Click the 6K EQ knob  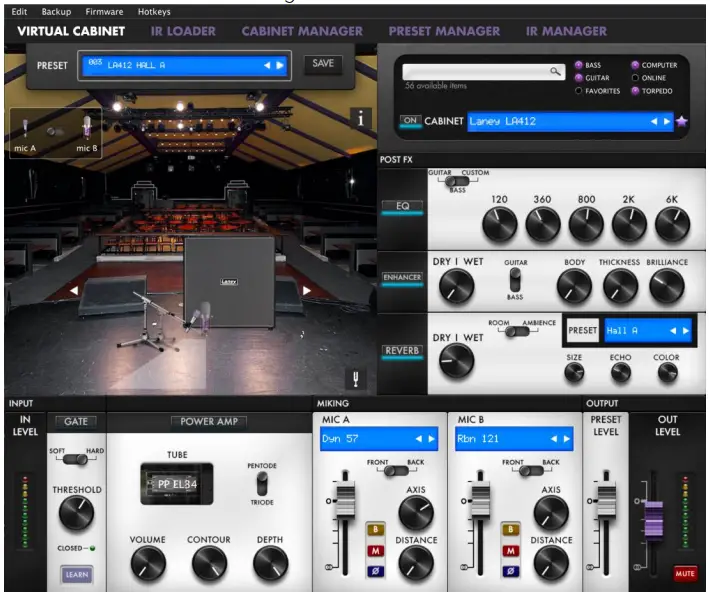click(672, 224)
